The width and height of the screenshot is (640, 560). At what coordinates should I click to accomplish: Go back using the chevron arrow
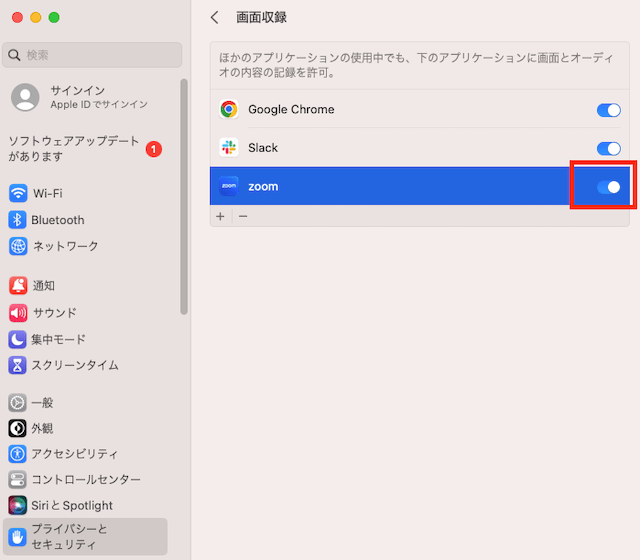(x=215, y=18)
